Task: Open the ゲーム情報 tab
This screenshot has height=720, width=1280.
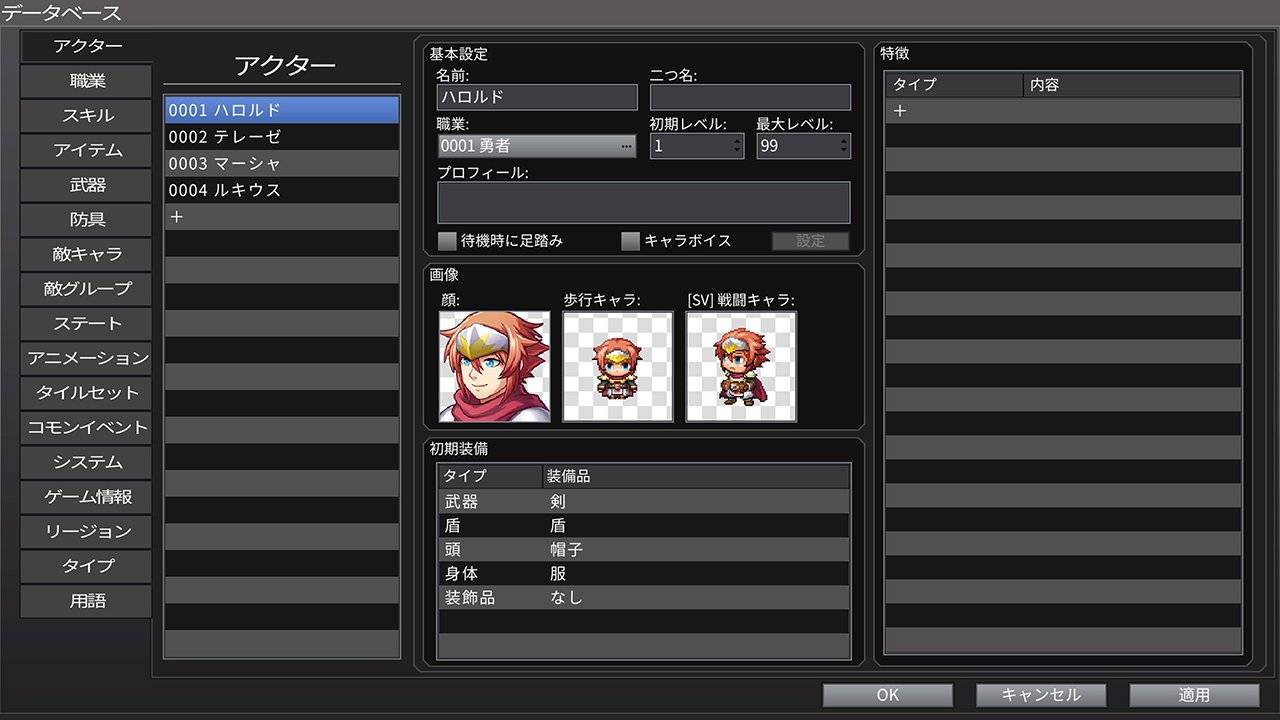Action: click(86, 497)
